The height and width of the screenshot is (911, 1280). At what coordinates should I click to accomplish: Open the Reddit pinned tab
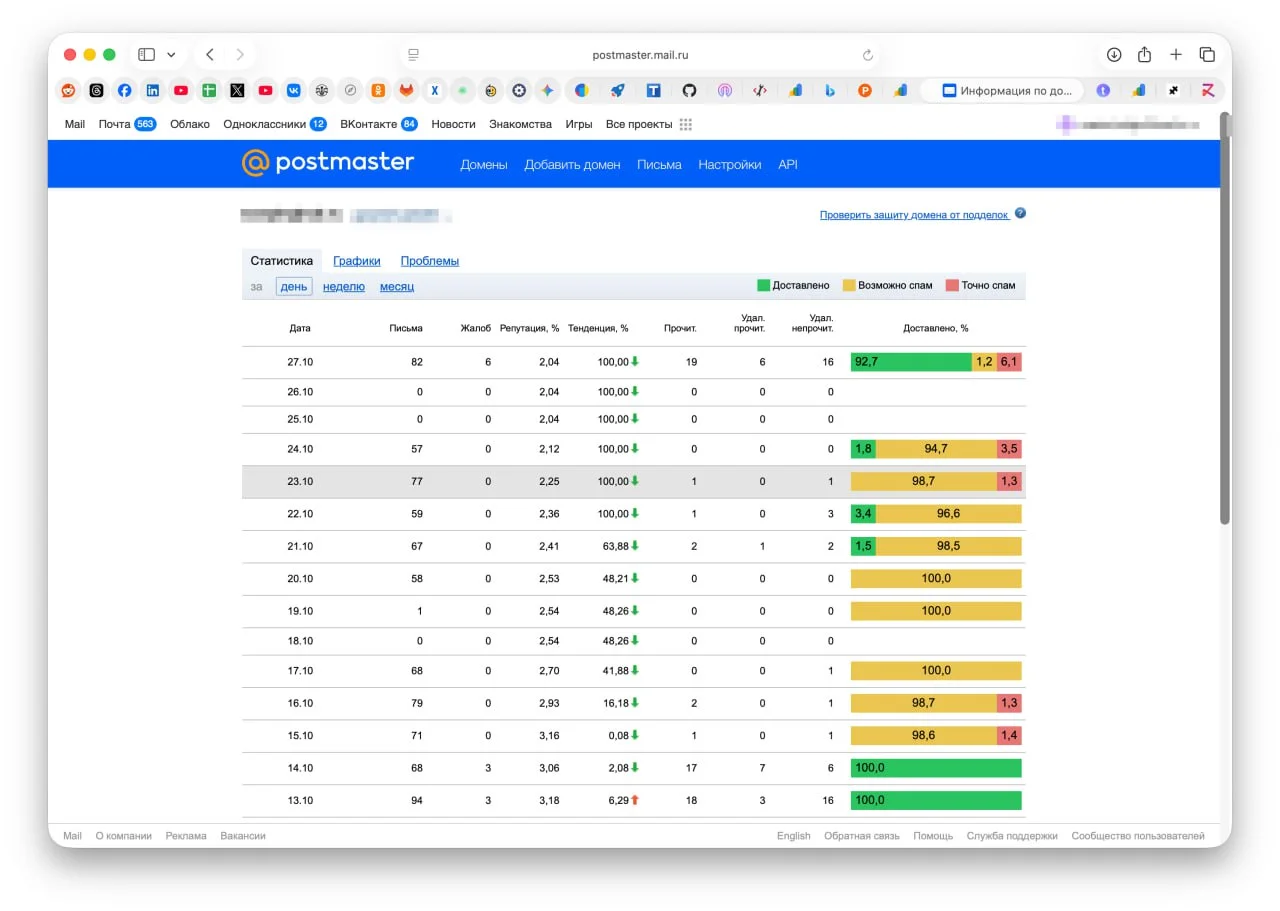click(68, 90)
